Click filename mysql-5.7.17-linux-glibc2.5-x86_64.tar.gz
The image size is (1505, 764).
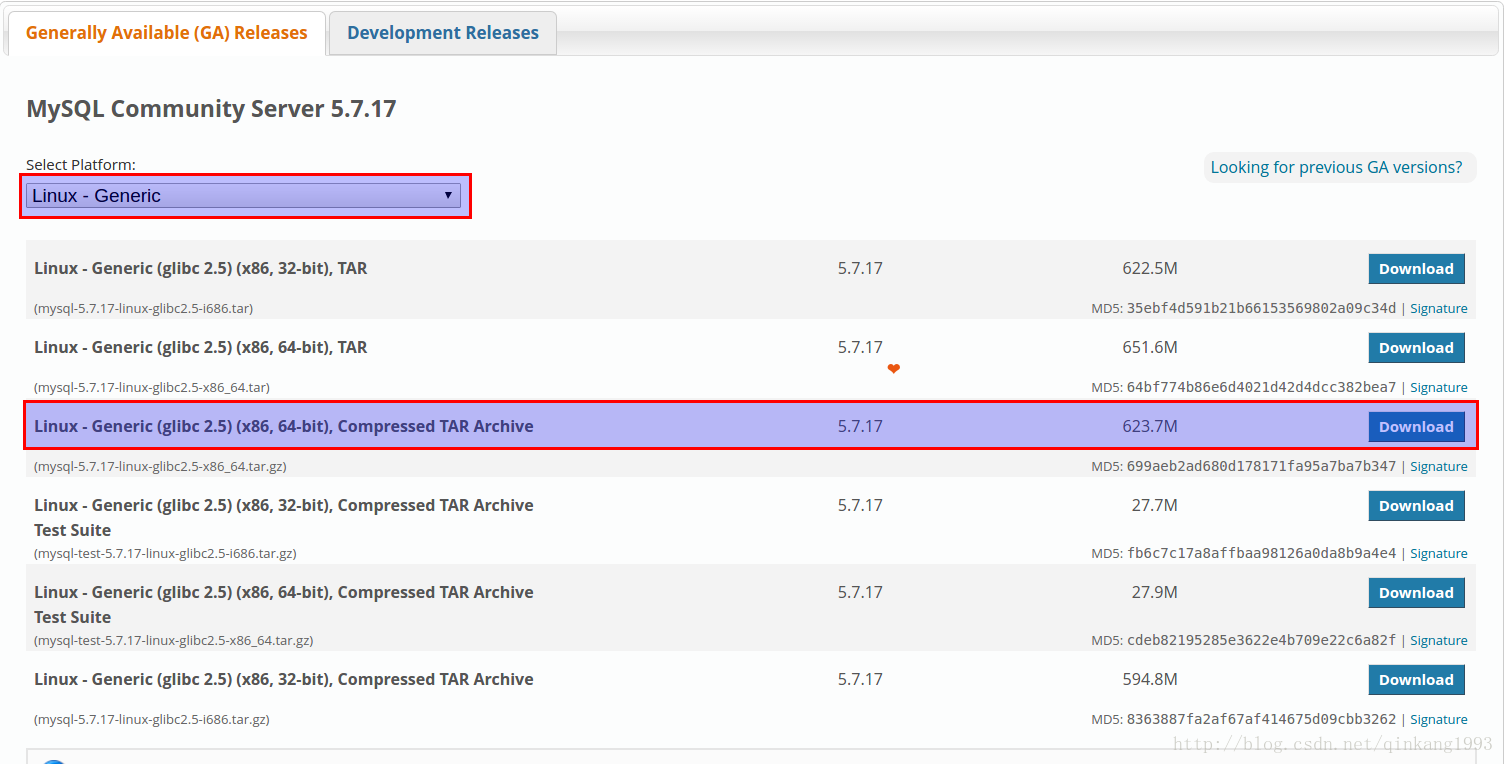(160, 467)
